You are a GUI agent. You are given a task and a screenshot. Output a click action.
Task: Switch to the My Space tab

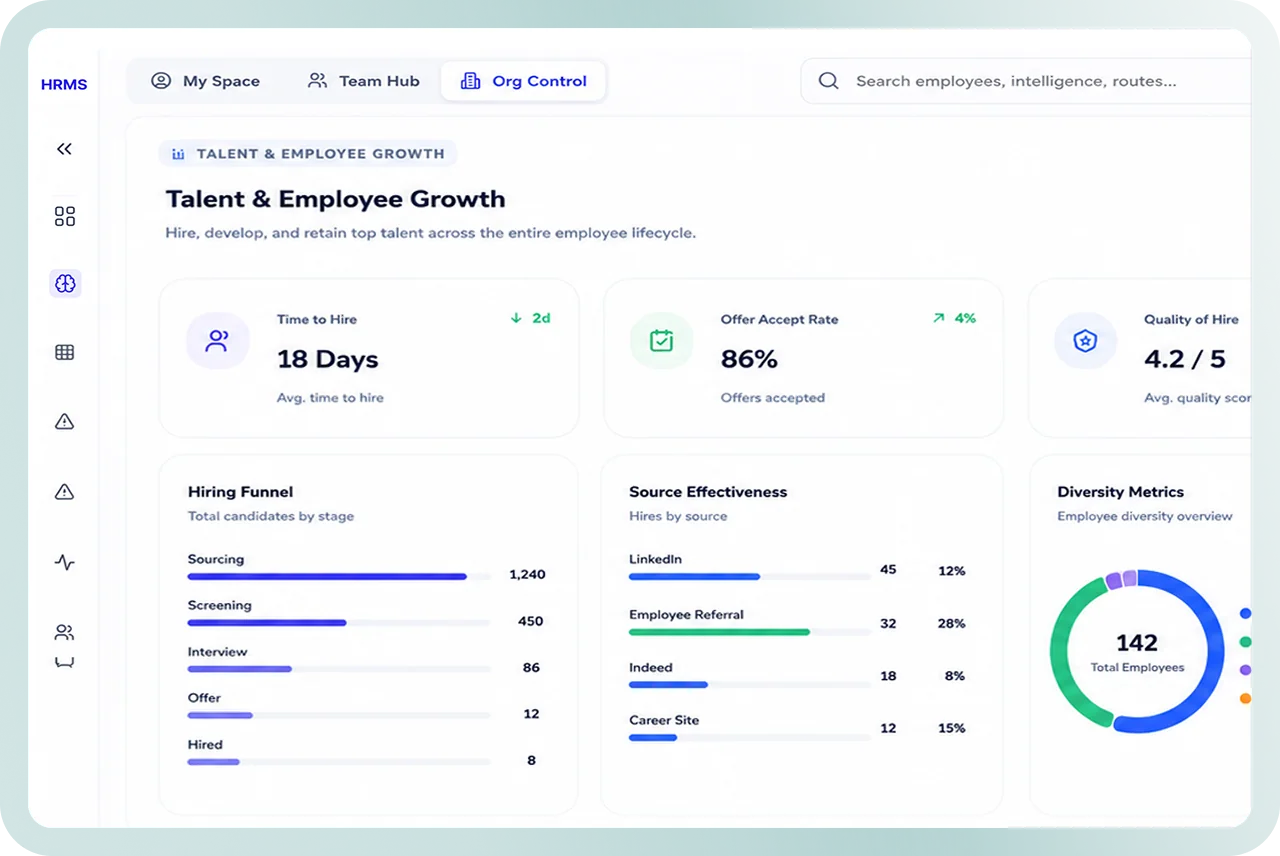[x=205, y=81]
